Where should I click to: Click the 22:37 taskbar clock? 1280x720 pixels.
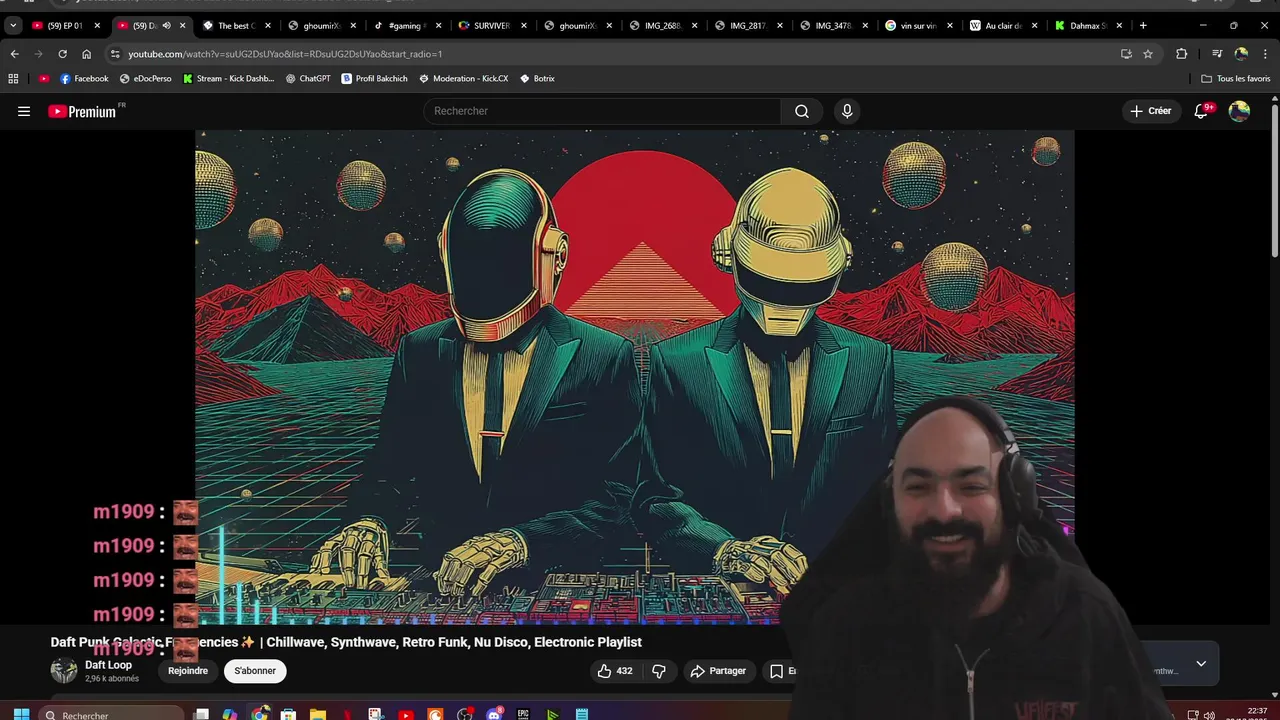pyautogui.click(x=1257, y=712)
